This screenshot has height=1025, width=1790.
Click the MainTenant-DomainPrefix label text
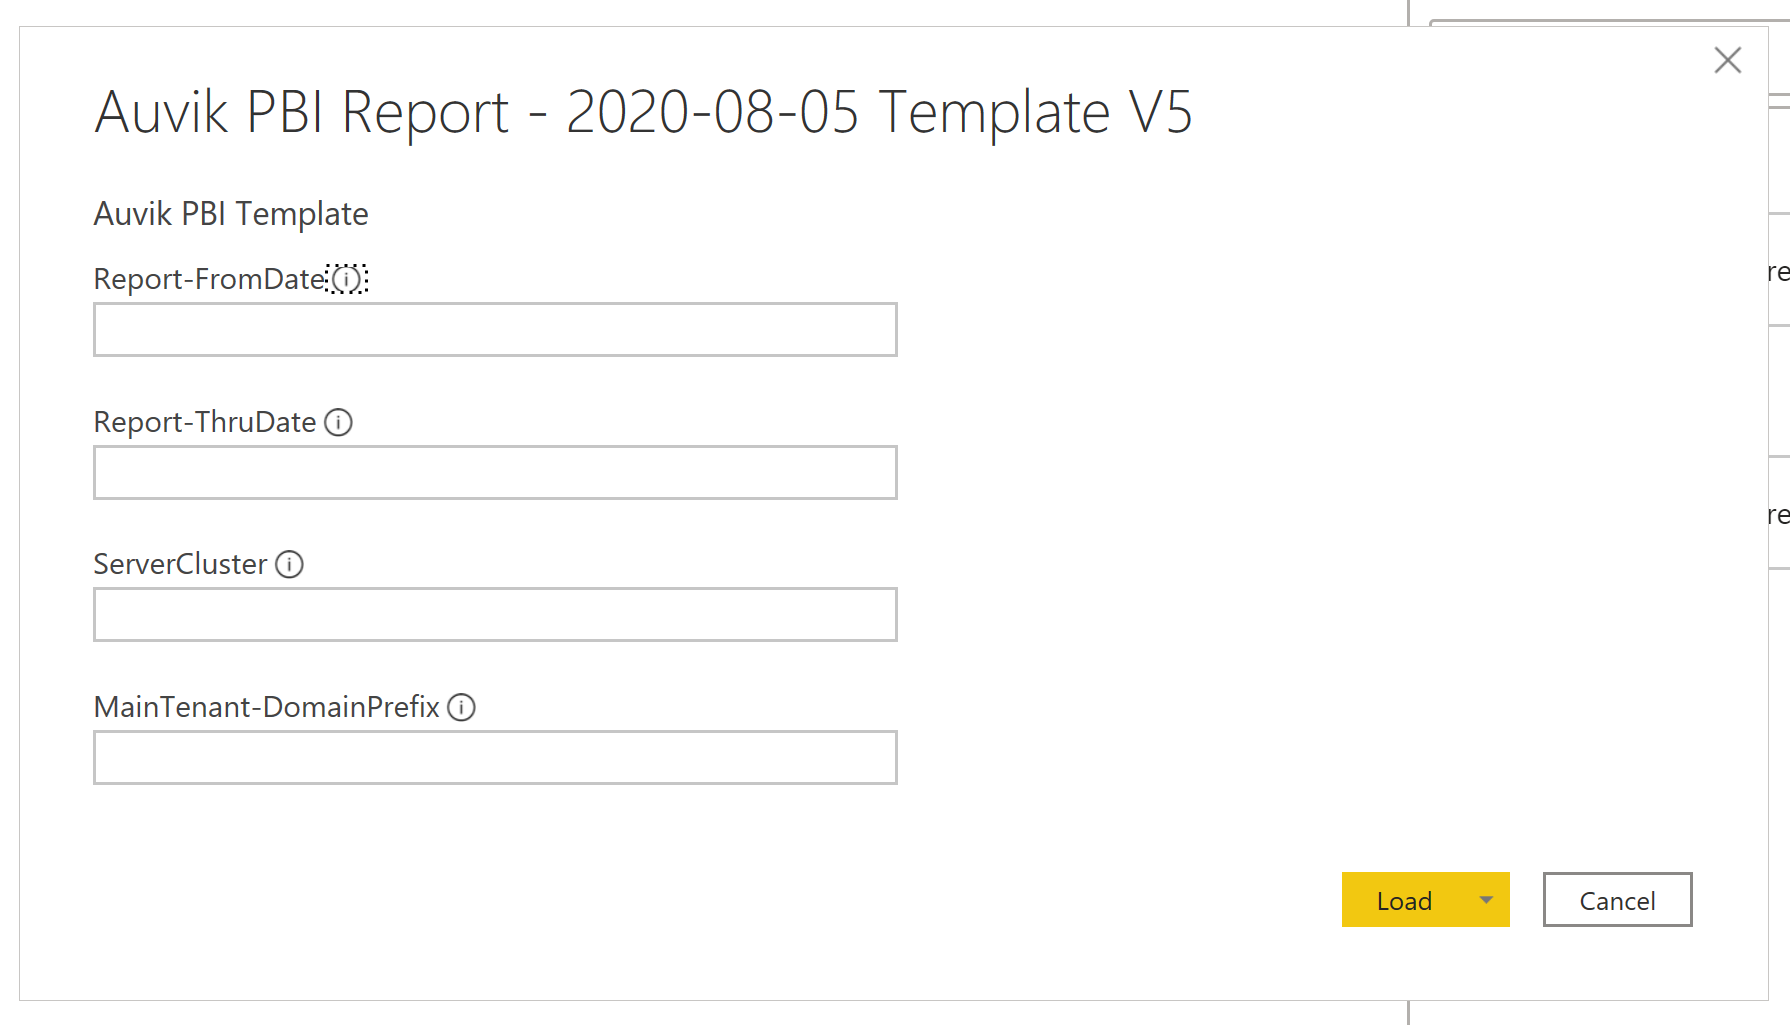click(x=267, y=707)
